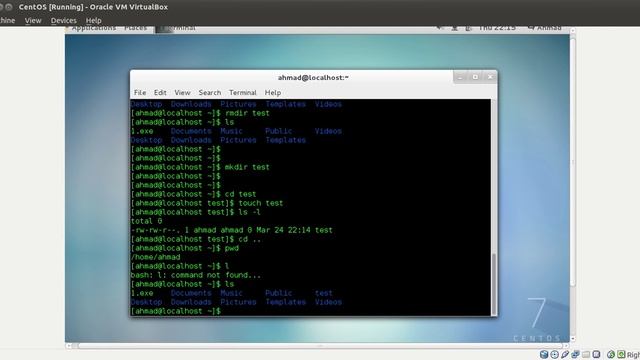Click the '/home/ahmad' output line
Viewport: 640px width, 360px height.
[156, 257]
